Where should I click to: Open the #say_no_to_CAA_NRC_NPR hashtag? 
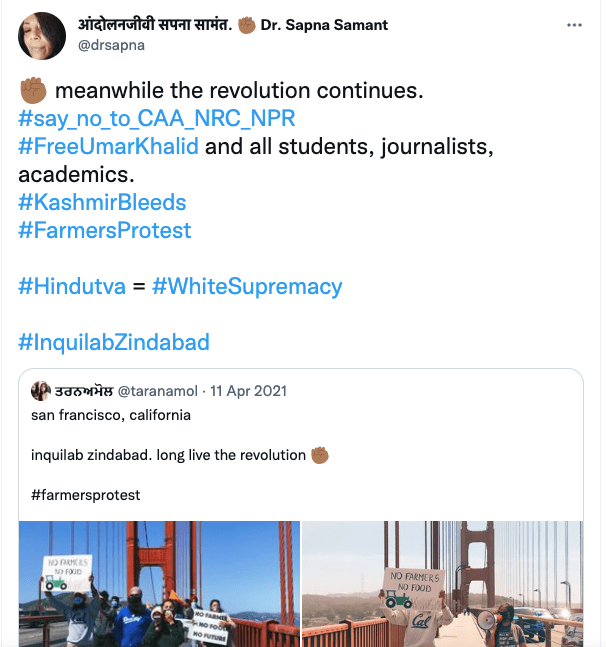point(157,120)
